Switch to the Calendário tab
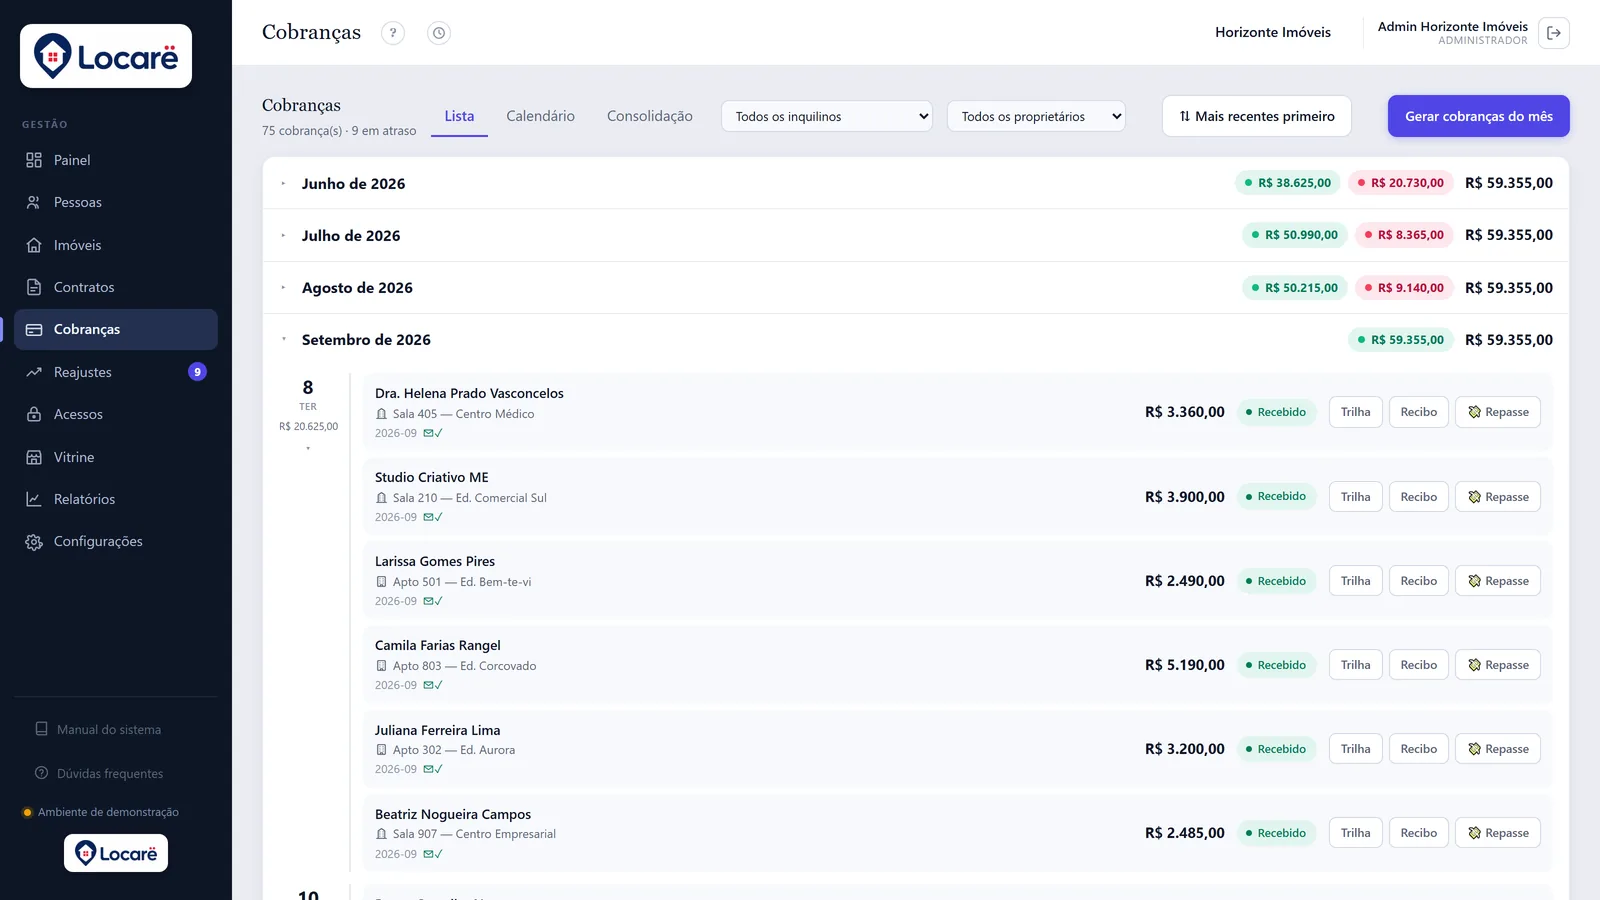1600x900 pixels. (x=540, y=116)
